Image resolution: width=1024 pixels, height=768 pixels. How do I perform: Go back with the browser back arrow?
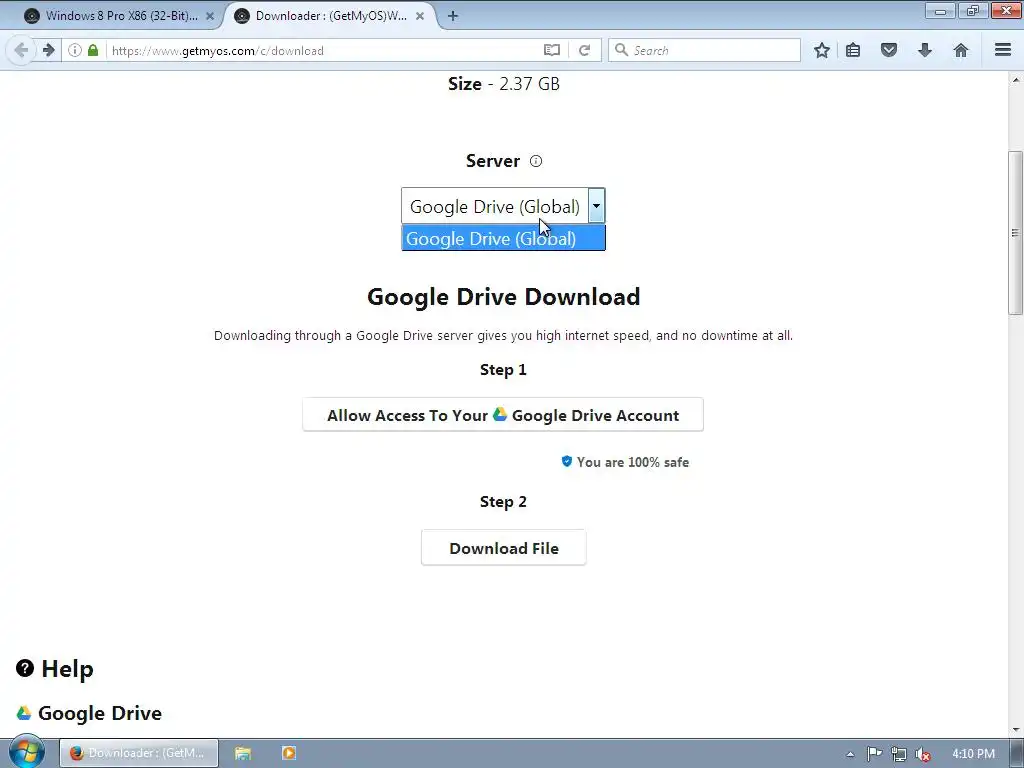coord(21,50)
